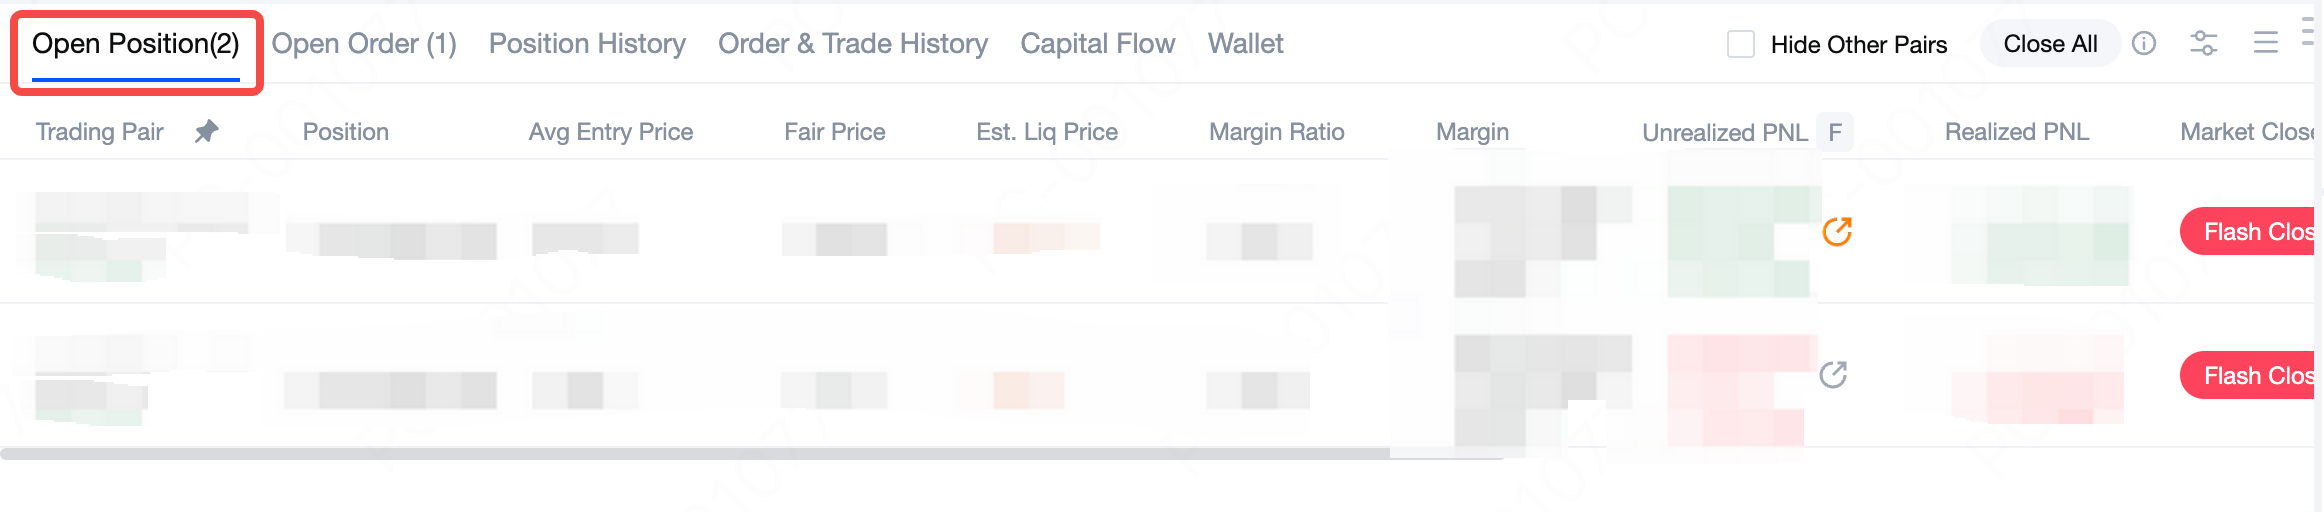This screenshot has height=512, width=2324.
Task: Select the Order & Trade History tab
Action: 853,44
